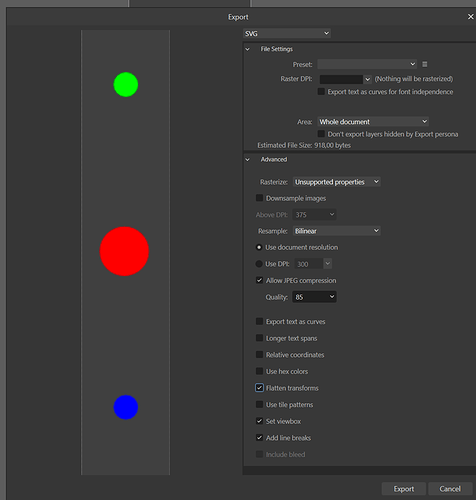Close the Export dialog
Viewport: 476px width, 500px height.
pyautogui.click(x=470, y=17)
